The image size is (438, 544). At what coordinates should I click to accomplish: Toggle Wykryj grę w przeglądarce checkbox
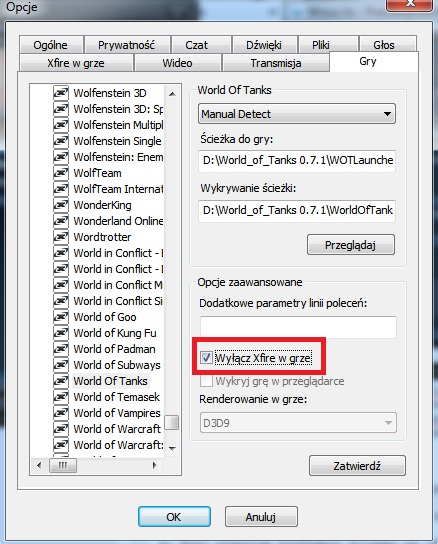[206, 381]
